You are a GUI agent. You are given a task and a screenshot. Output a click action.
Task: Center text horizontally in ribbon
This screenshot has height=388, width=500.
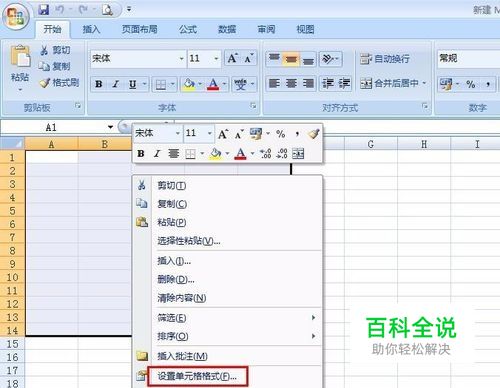click(291, 83)
